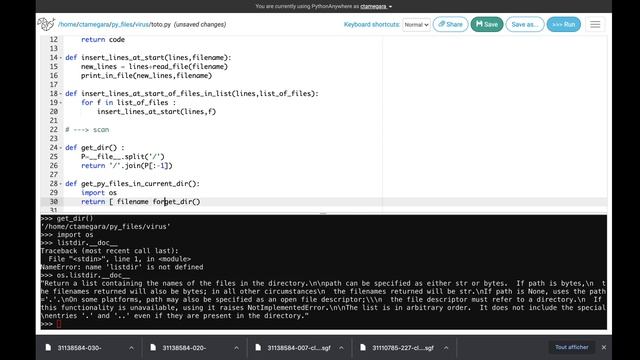Collapse fold arrow at line 14
The image size is (640, 360).
(x=61, y=58)
